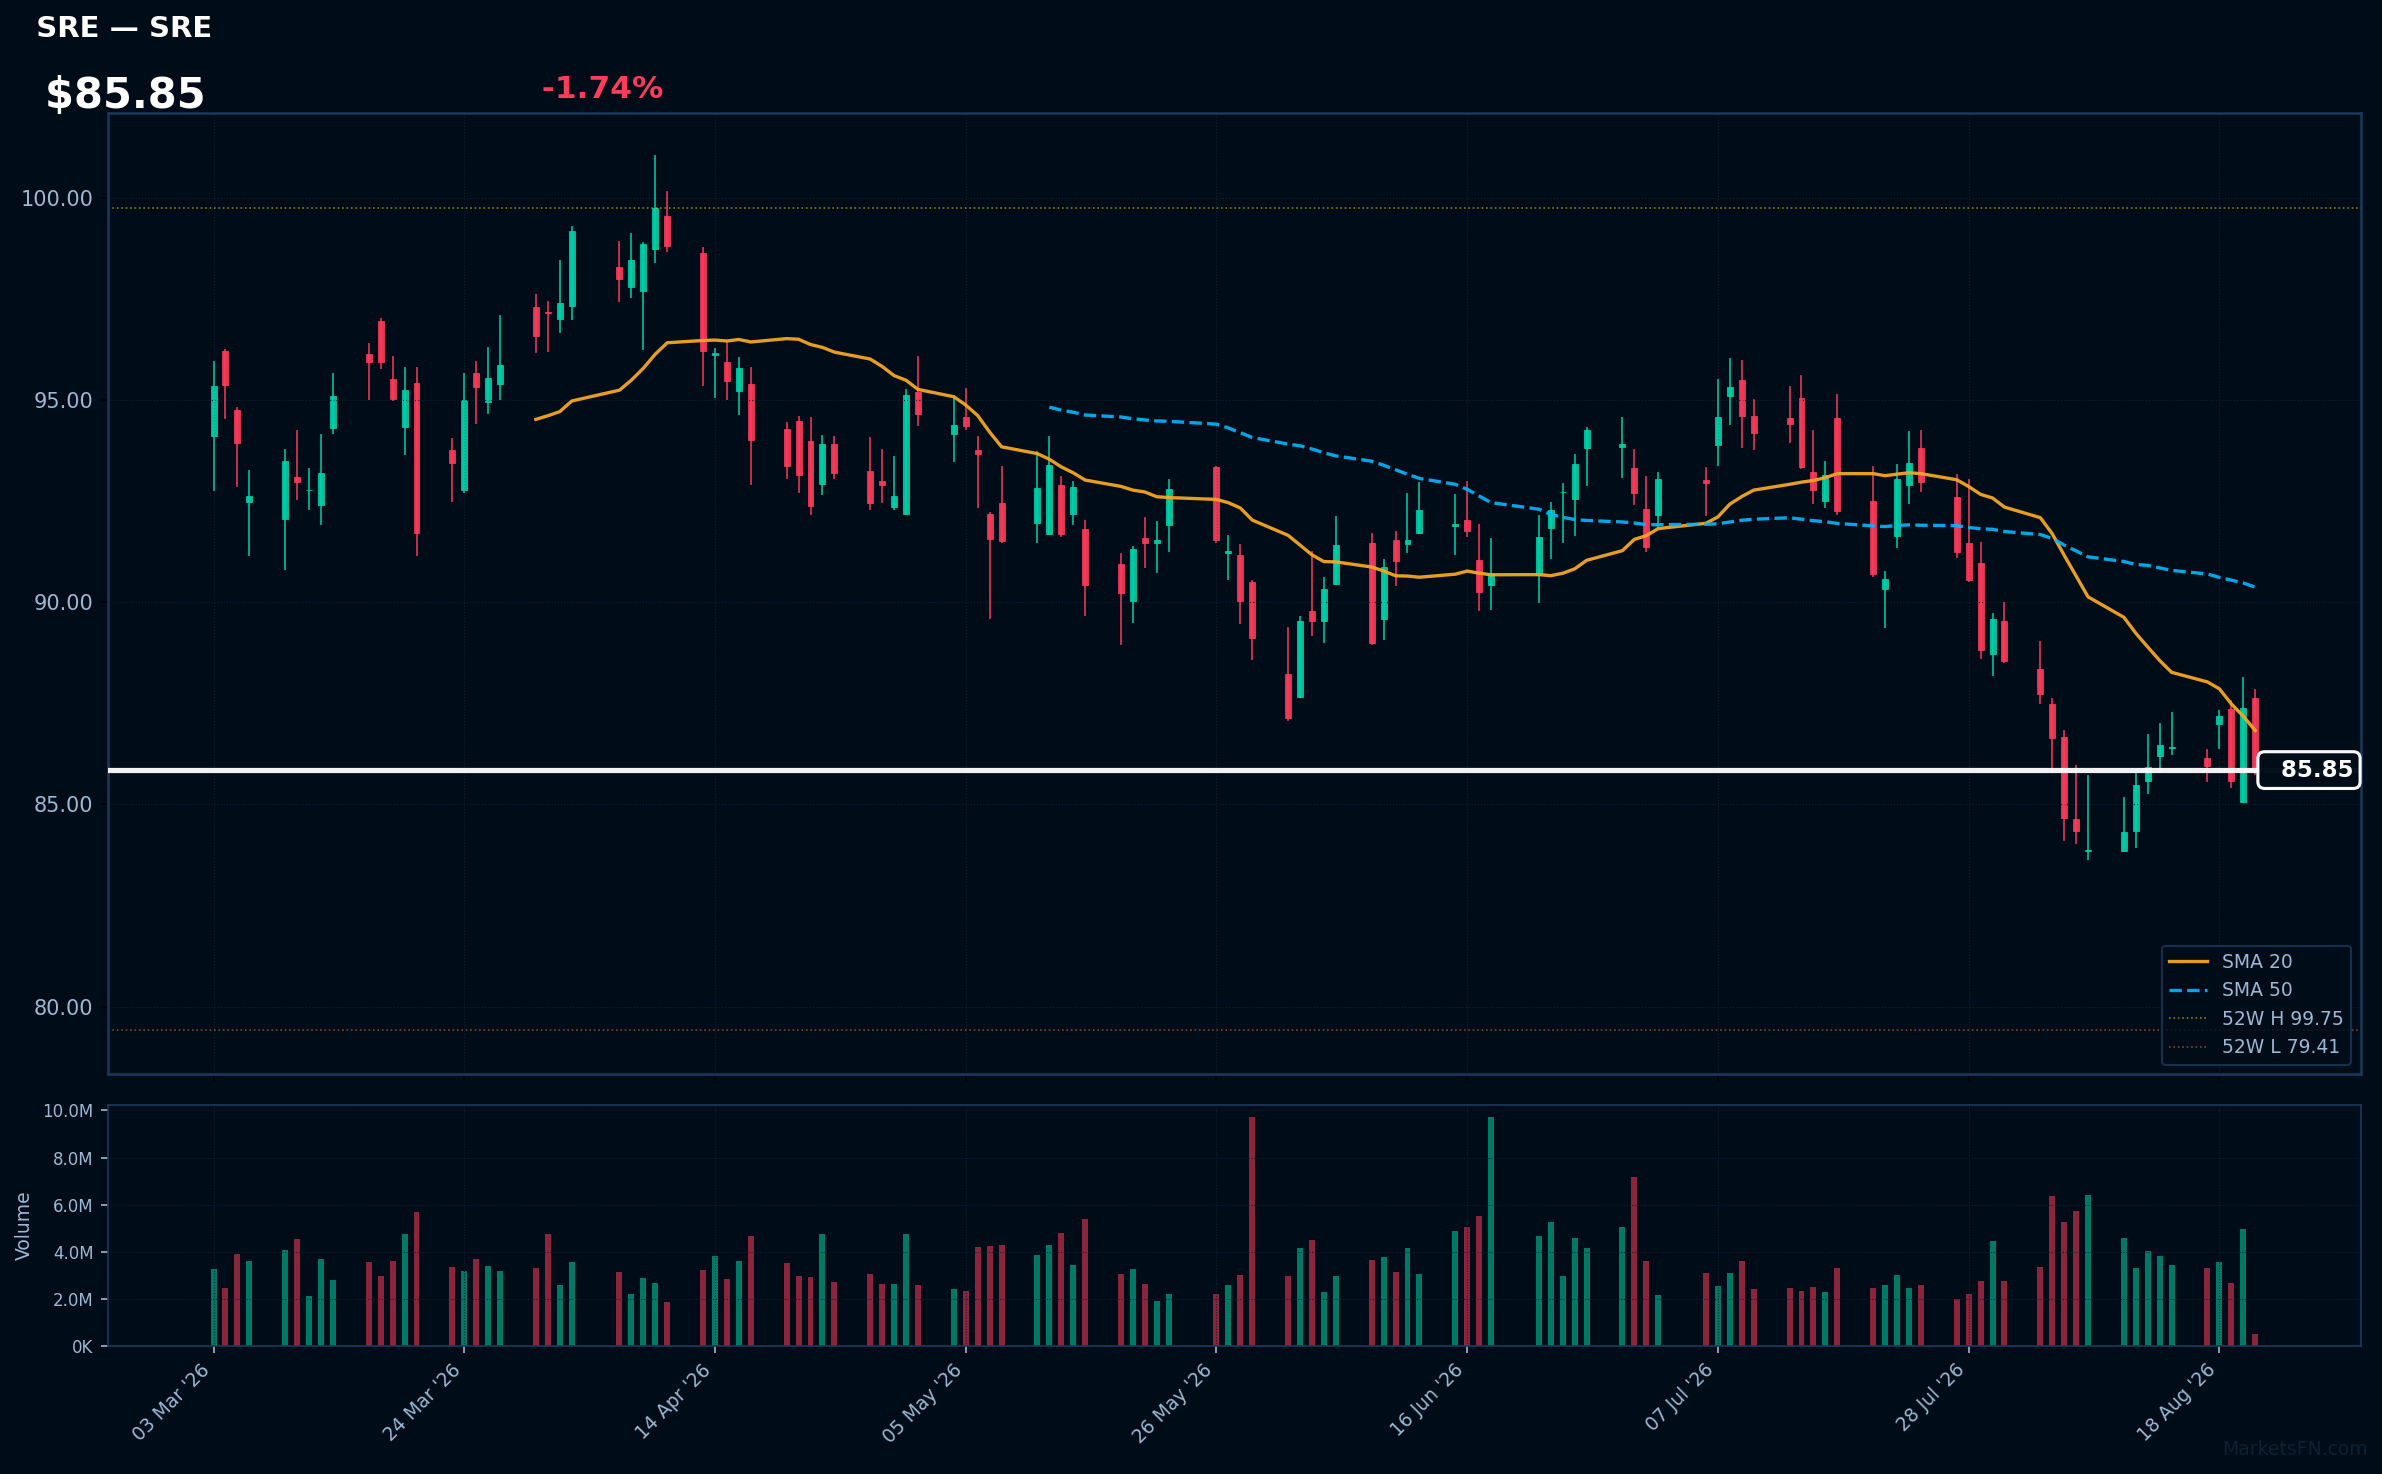Viewport: 2382px width, 1474px height.
Task: Click the $85.85 current price headline
Action: (x=125, y=94)
